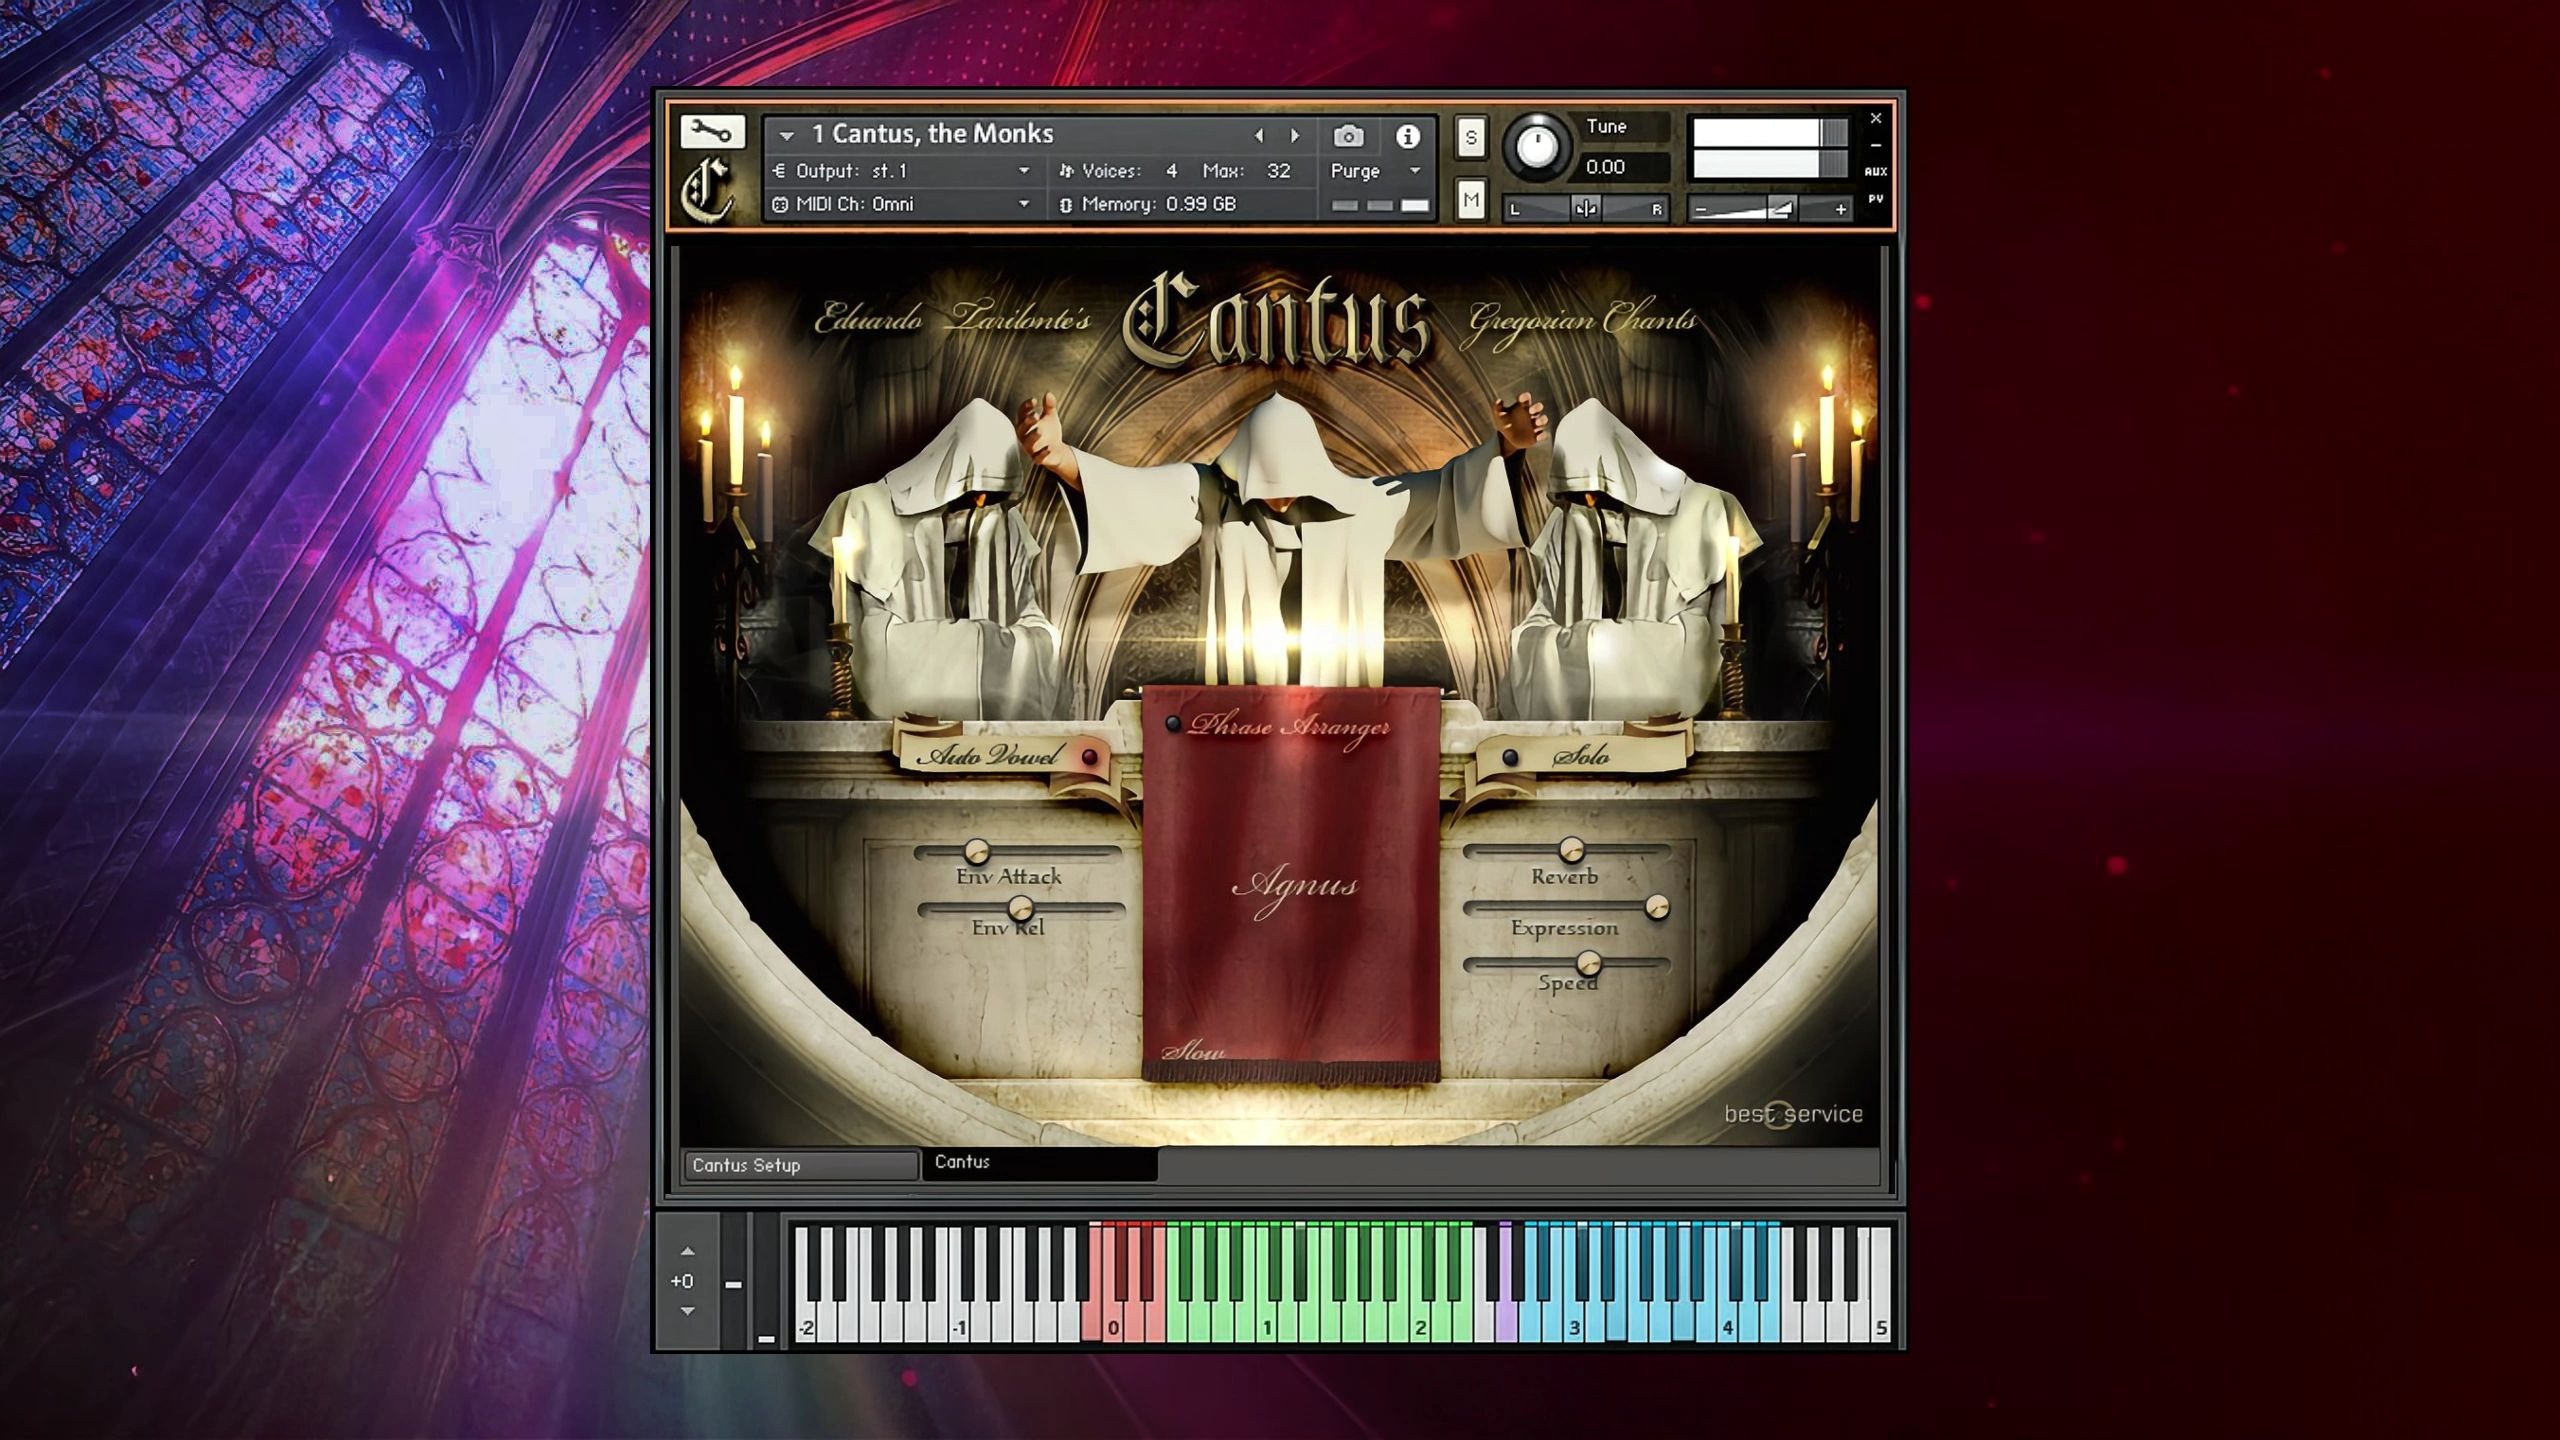Click the volume plus icon
The image size is (2560, 1440).
pos(1840,209)
